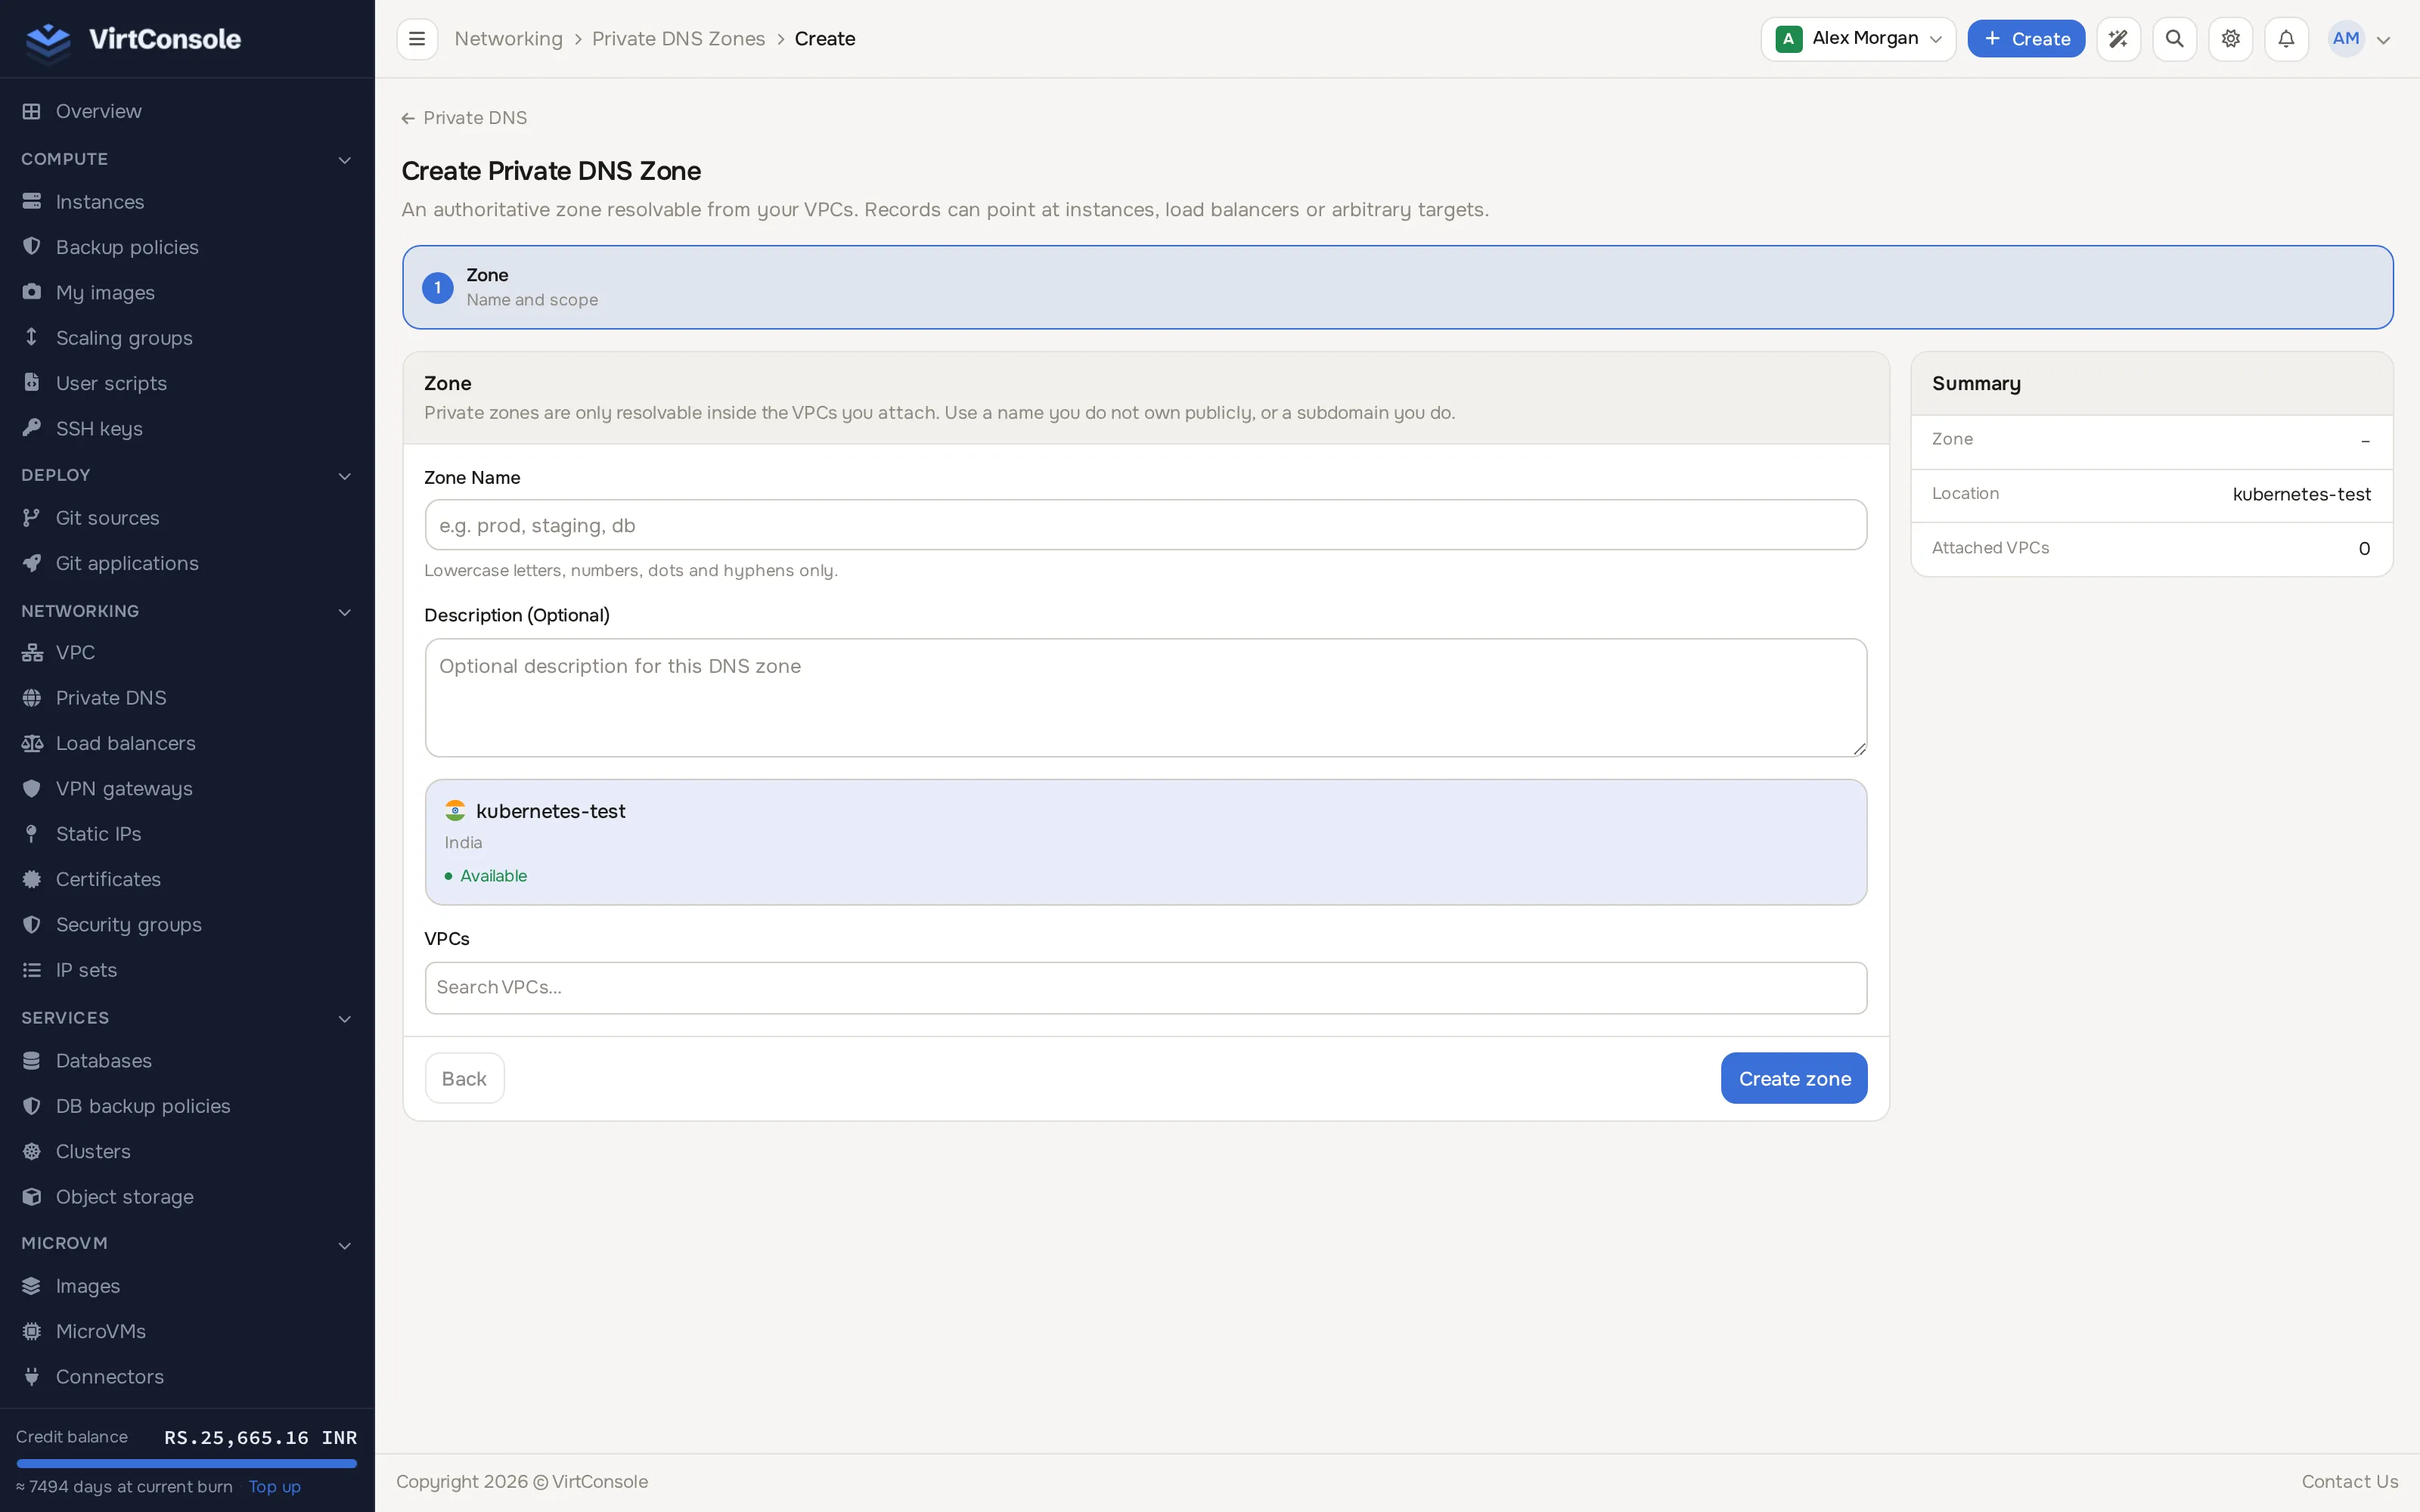
Task: Click the Backup policies shield icon
Action: (32, 247)
